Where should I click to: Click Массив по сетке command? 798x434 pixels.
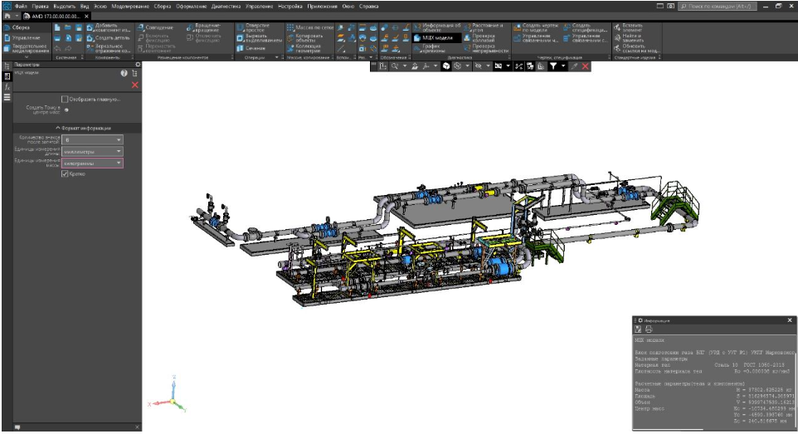coord(309,27)
